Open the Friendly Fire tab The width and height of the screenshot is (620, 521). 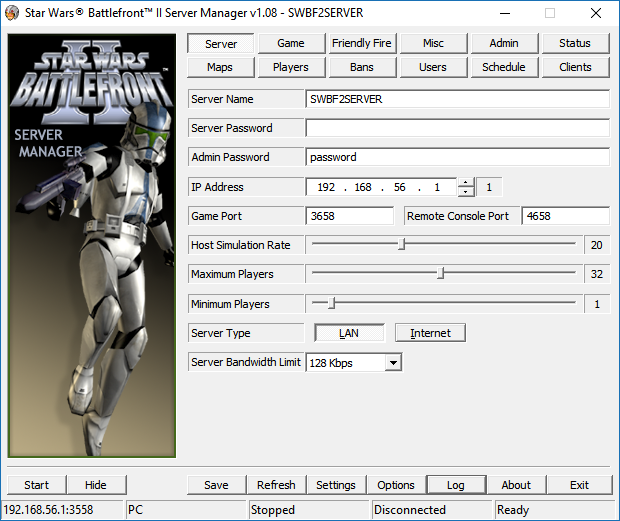pyautogui.click(x=362, y=43)
